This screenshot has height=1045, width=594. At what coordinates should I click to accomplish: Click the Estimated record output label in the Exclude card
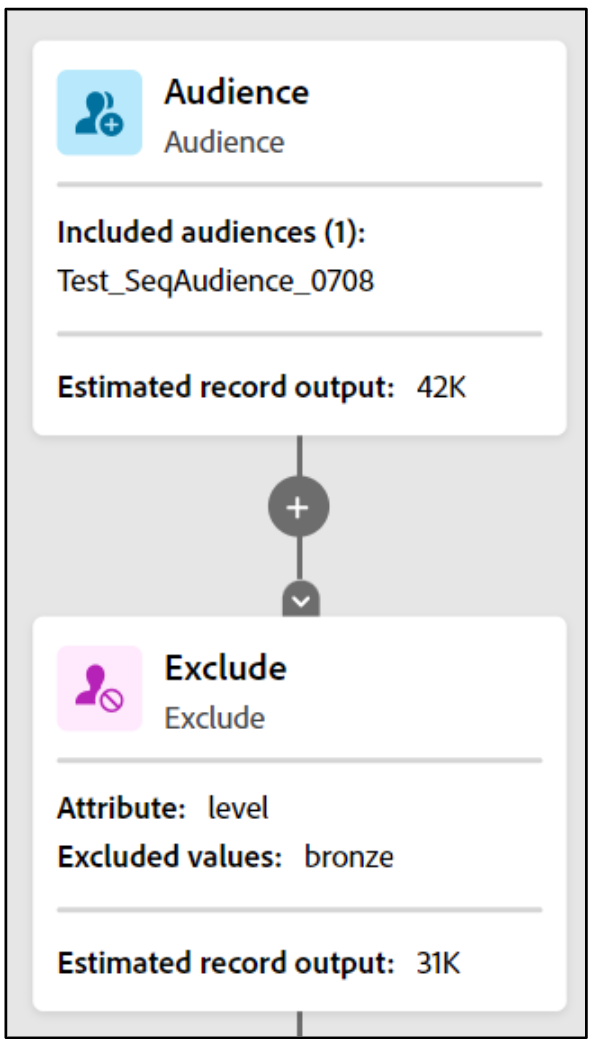coord(226,963)
